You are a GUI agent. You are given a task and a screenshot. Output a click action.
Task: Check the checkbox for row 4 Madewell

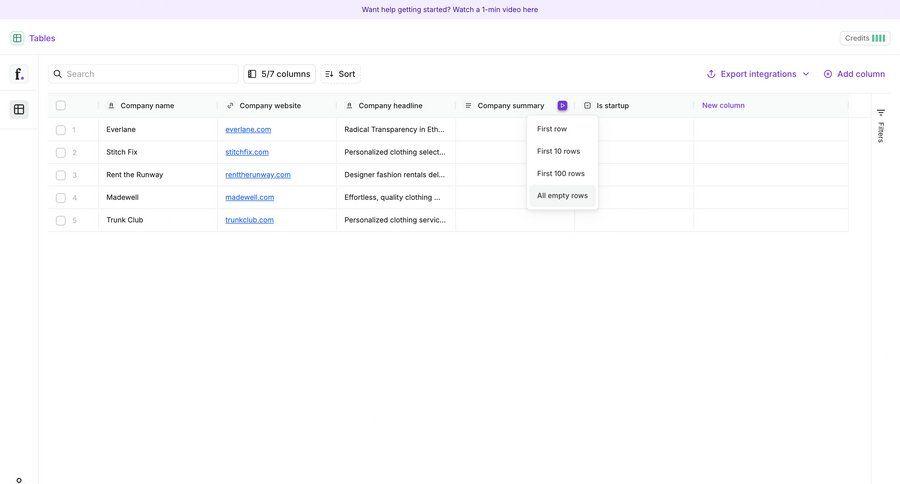point(61,198)
